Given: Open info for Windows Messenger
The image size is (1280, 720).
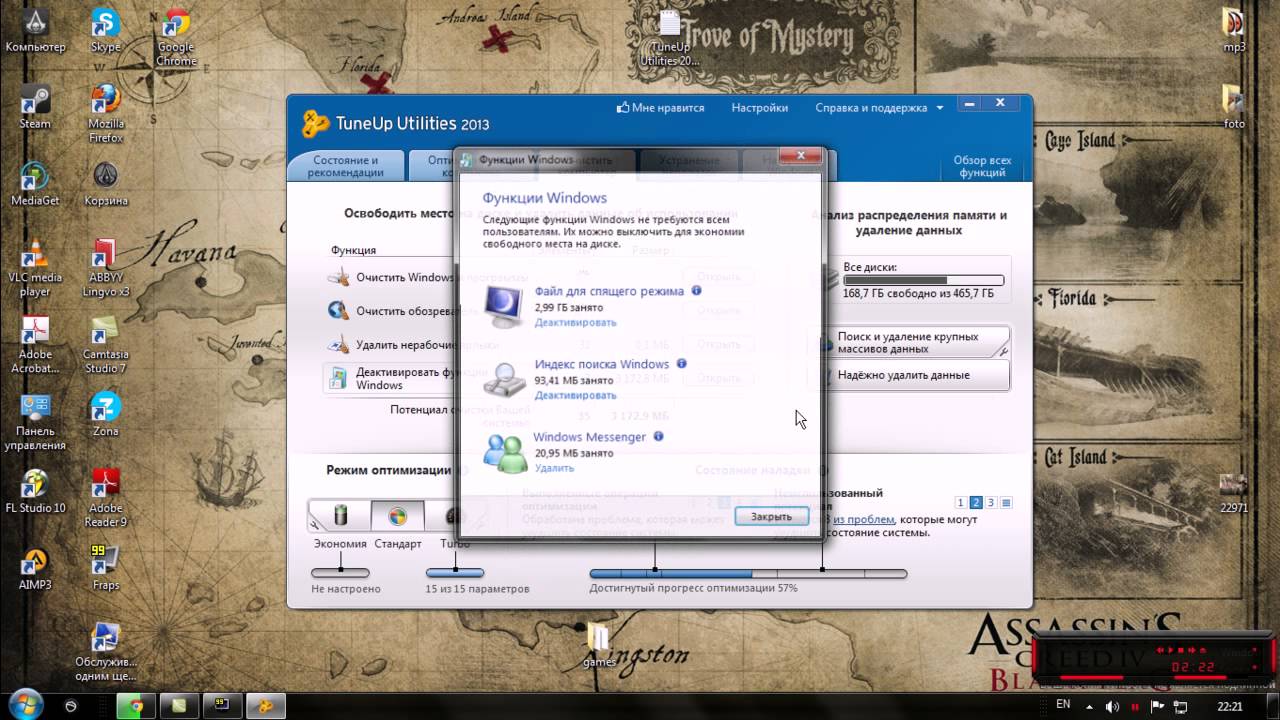Looking at the screenshot, I should (658, 437).
